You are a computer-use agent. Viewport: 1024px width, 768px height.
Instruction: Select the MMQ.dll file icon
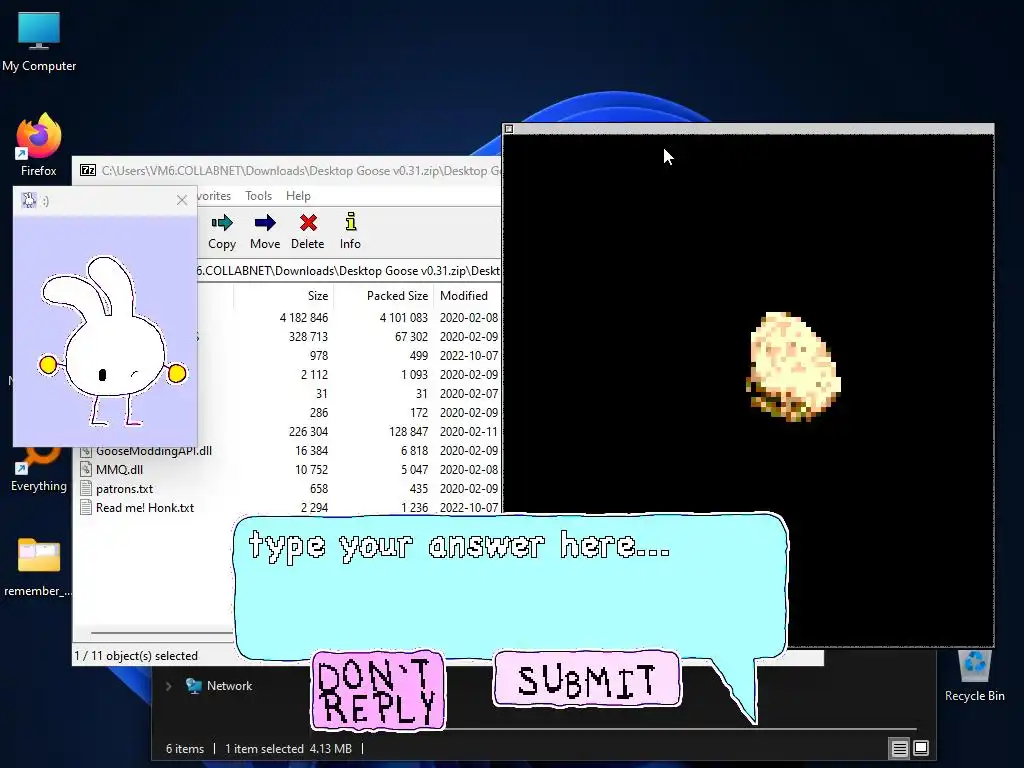pos(86,470)
